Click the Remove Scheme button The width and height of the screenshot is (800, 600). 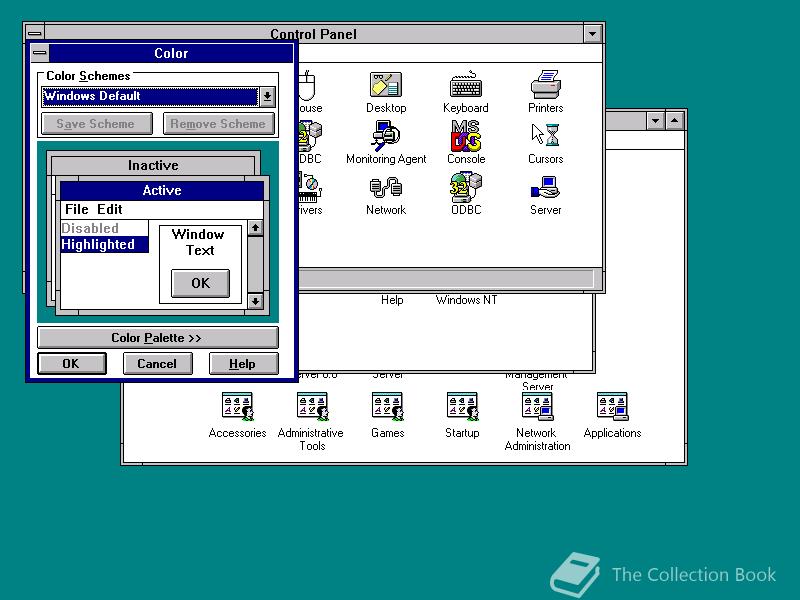pyautogui.click(x=218, y=124)
